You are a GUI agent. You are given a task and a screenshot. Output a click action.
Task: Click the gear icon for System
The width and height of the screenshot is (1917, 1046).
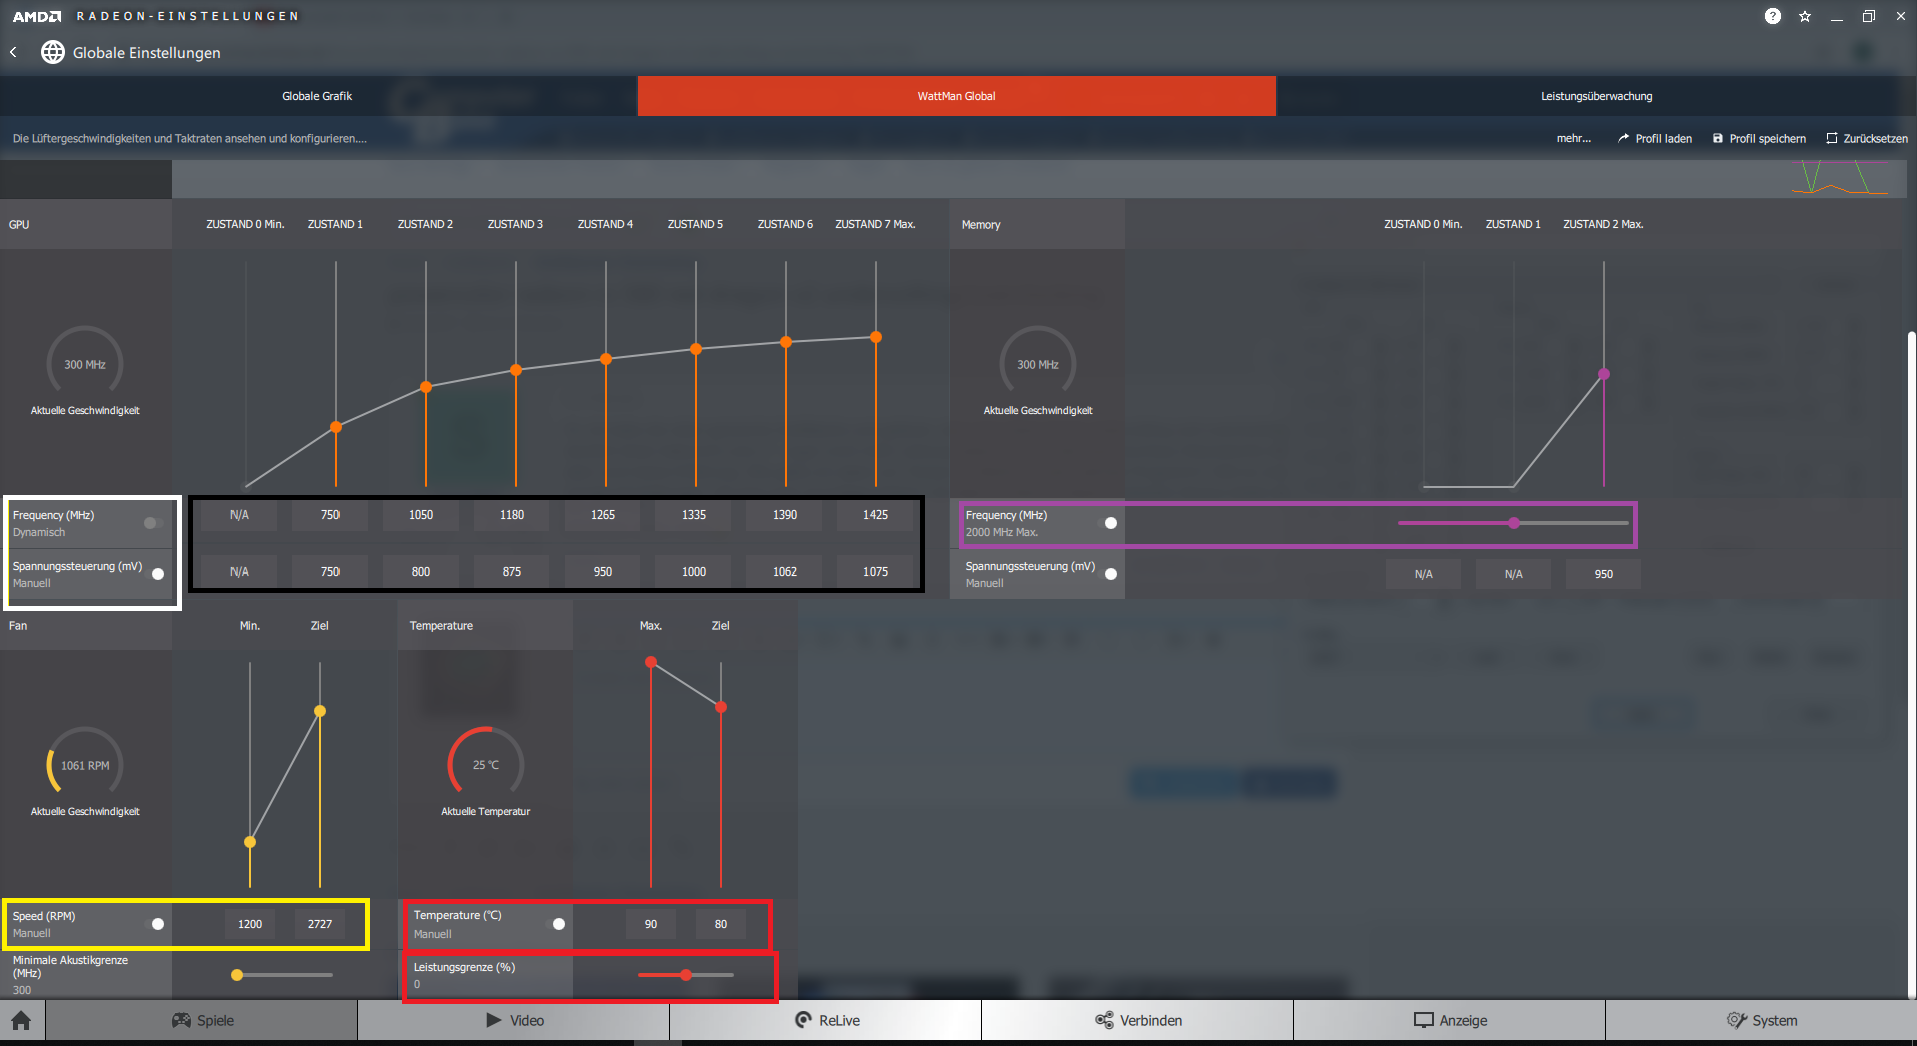tap(1736, 1020)
